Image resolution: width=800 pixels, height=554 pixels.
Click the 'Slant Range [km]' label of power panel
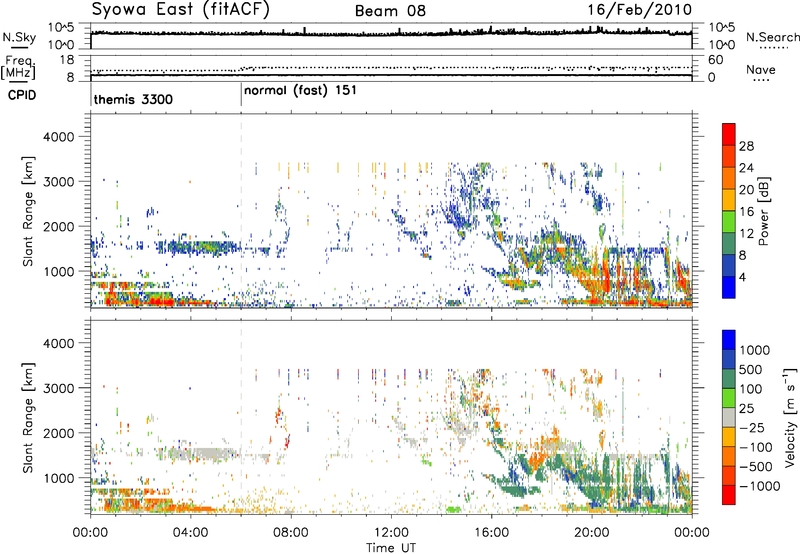tap(28, 211)
